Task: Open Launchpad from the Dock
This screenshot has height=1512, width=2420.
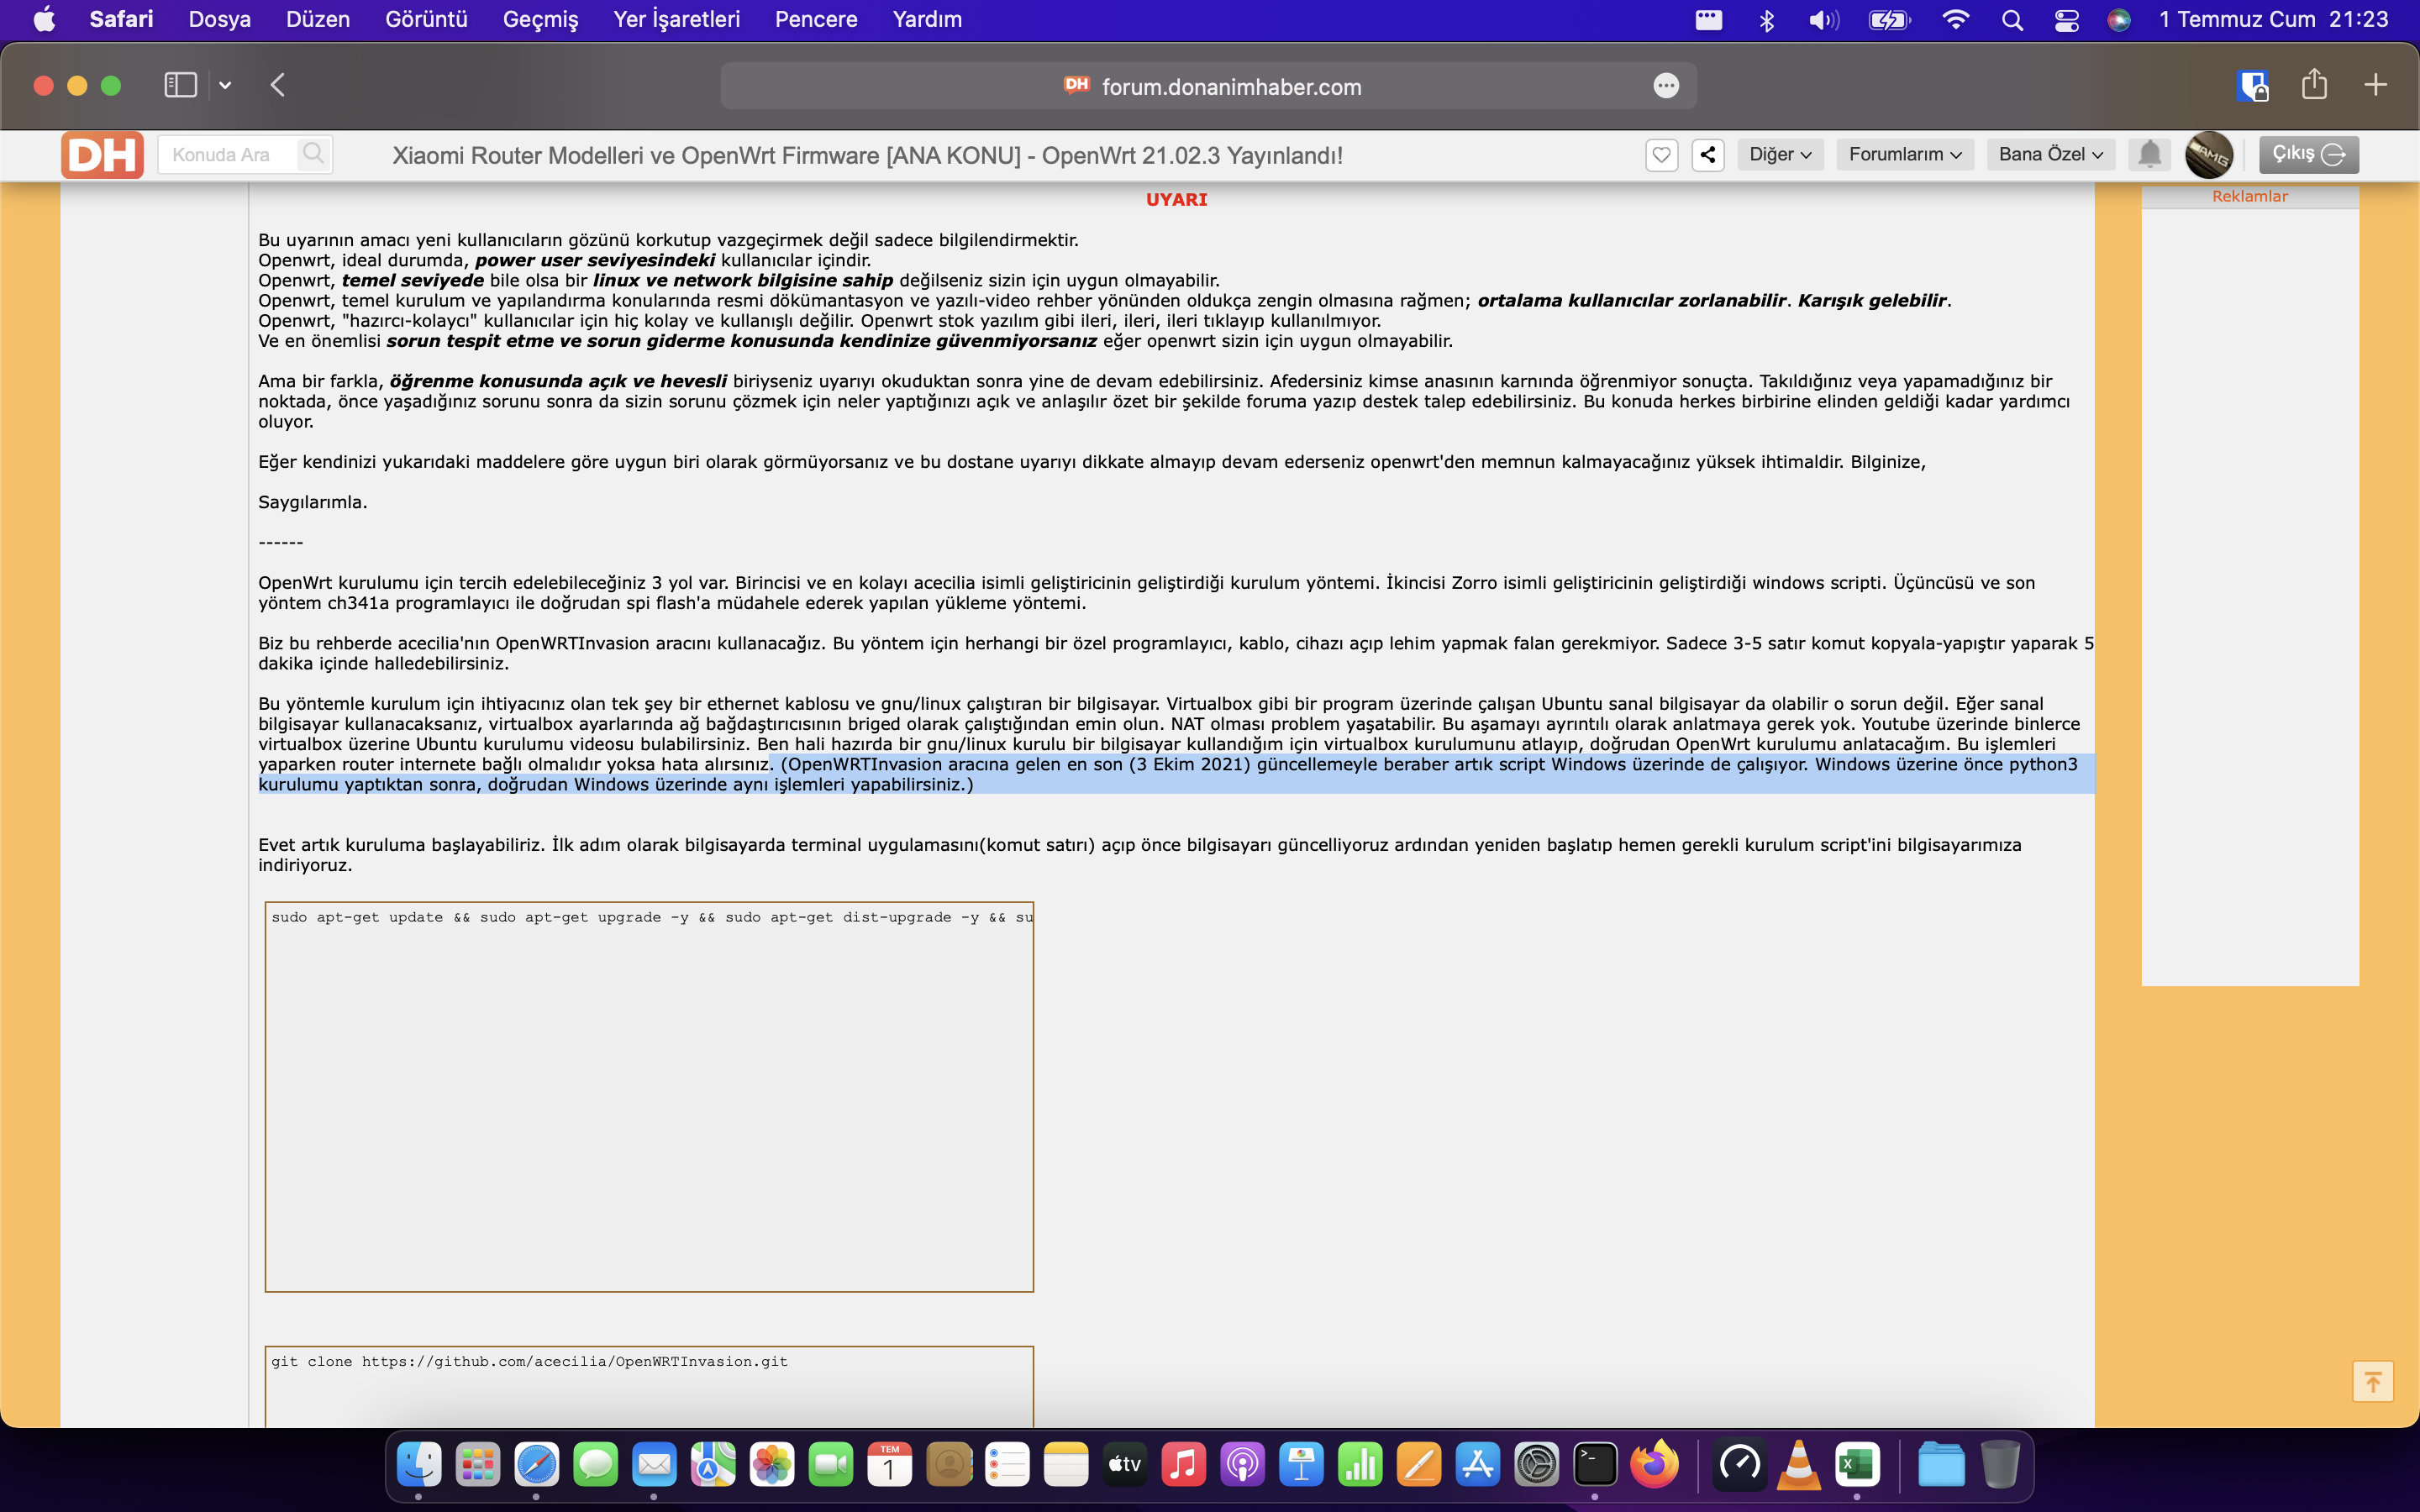Action: coord(477,1465)
